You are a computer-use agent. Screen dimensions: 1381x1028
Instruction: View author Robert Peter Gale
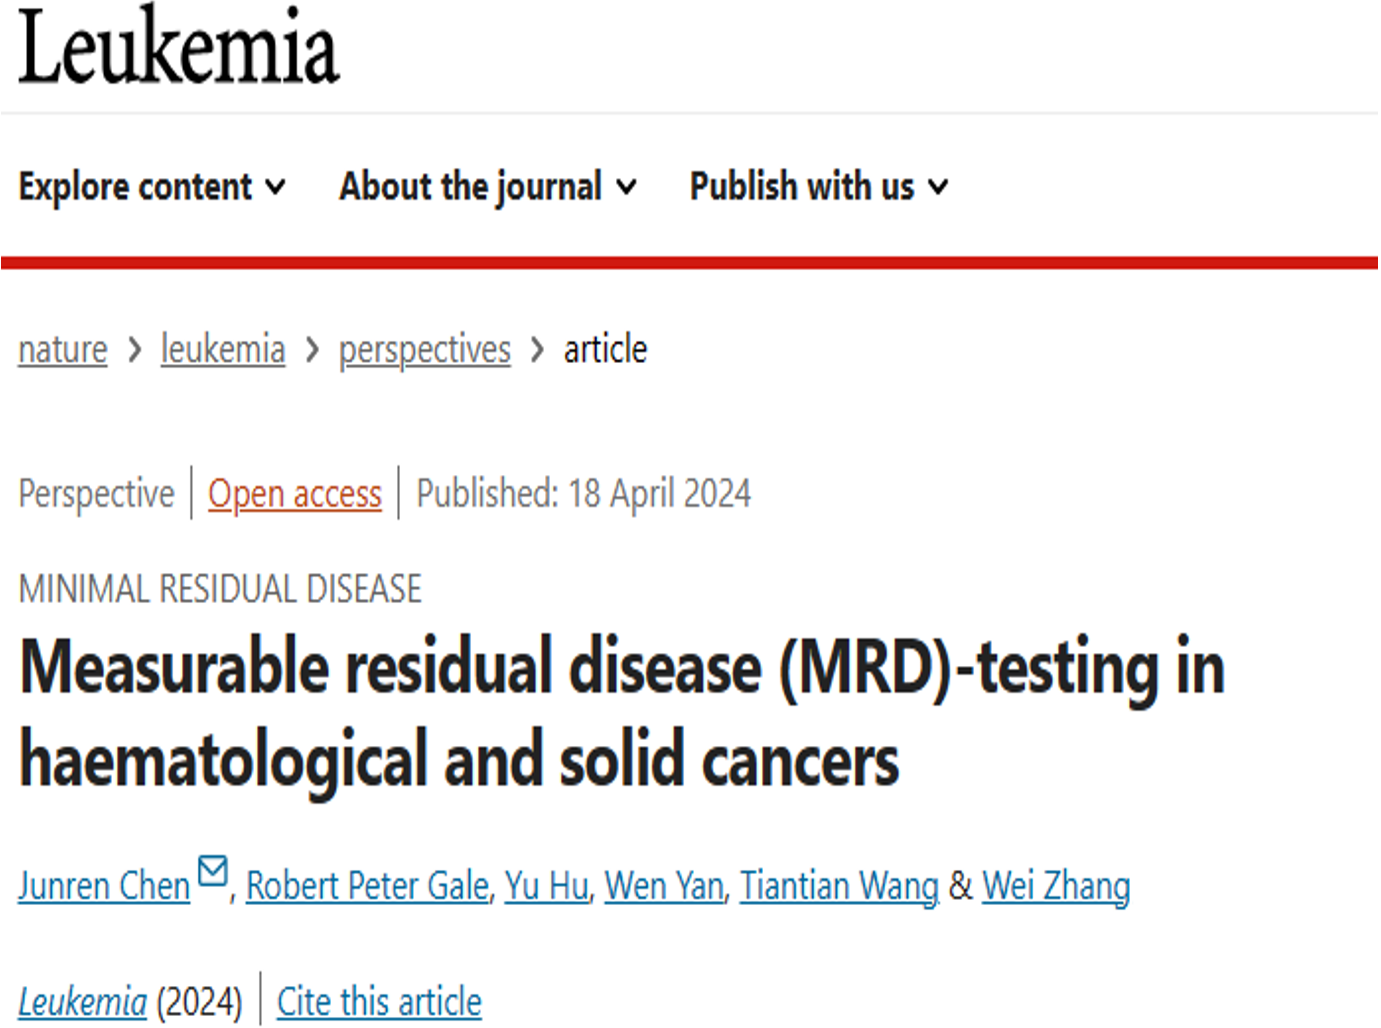pos(368,886)
